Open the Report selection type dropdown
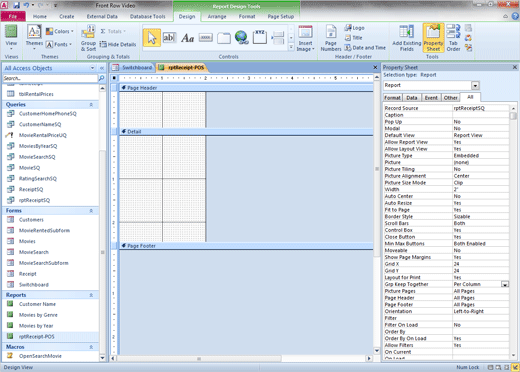Viewport: 520px width, 372px height. pyautogui.click(x=475, y=85)
